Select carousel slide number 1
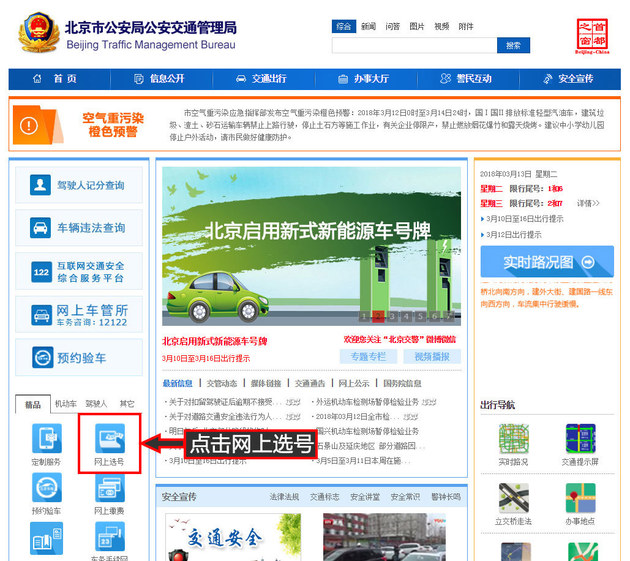Image resolution: width=630 pixels, height=561 pixels. 364,317
